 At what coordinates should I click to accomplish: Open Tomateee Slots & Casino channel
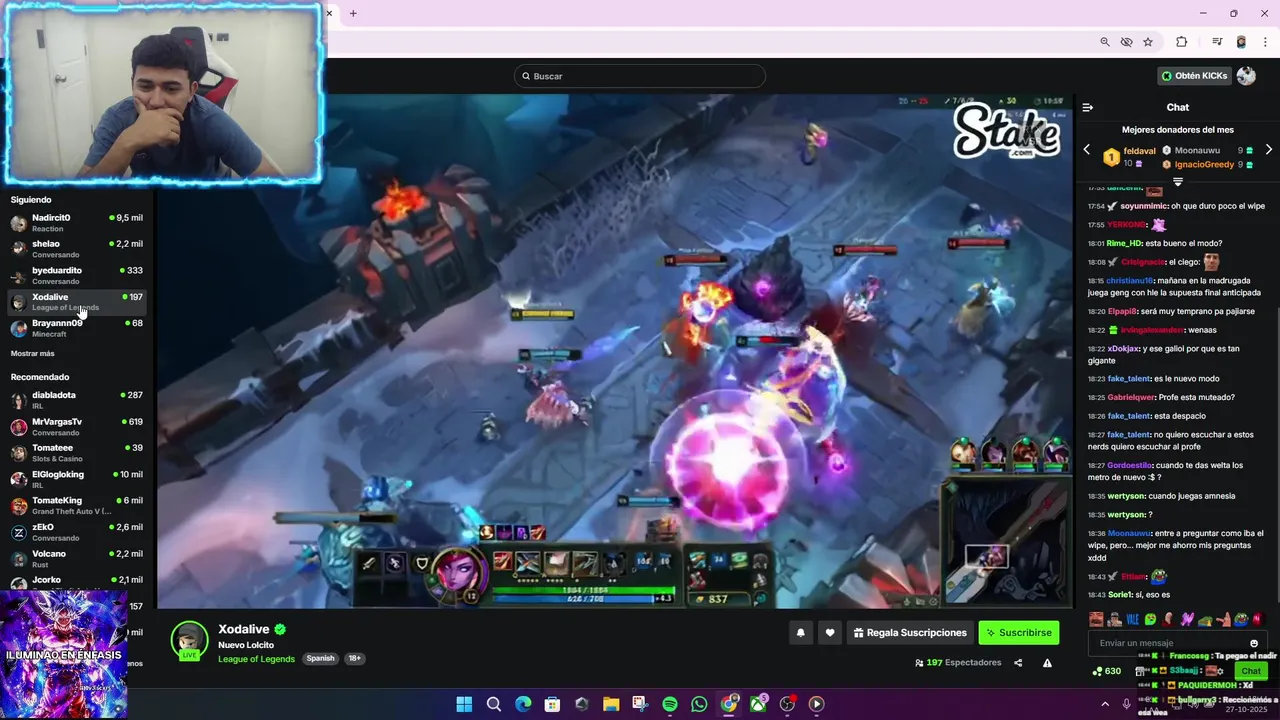(x=76, y=453)
